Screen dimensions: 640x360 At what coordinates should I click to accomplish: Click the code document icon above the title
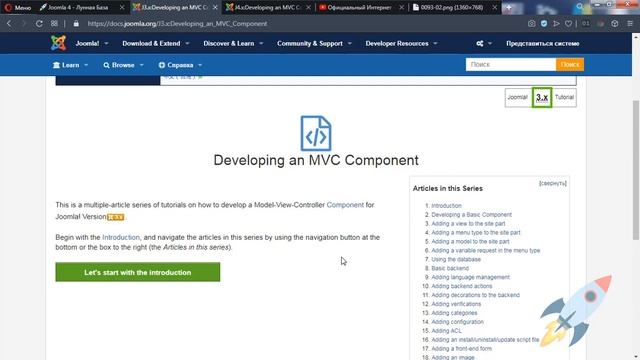[x=316, y=133]
